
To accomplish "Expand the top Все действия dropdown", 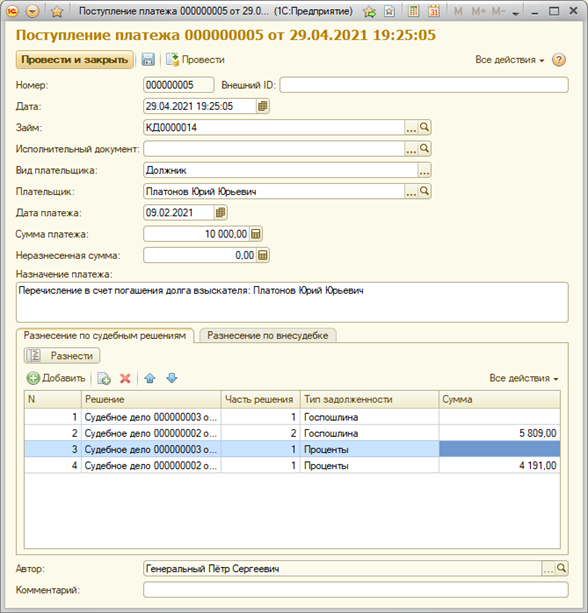I will point(509,60).
